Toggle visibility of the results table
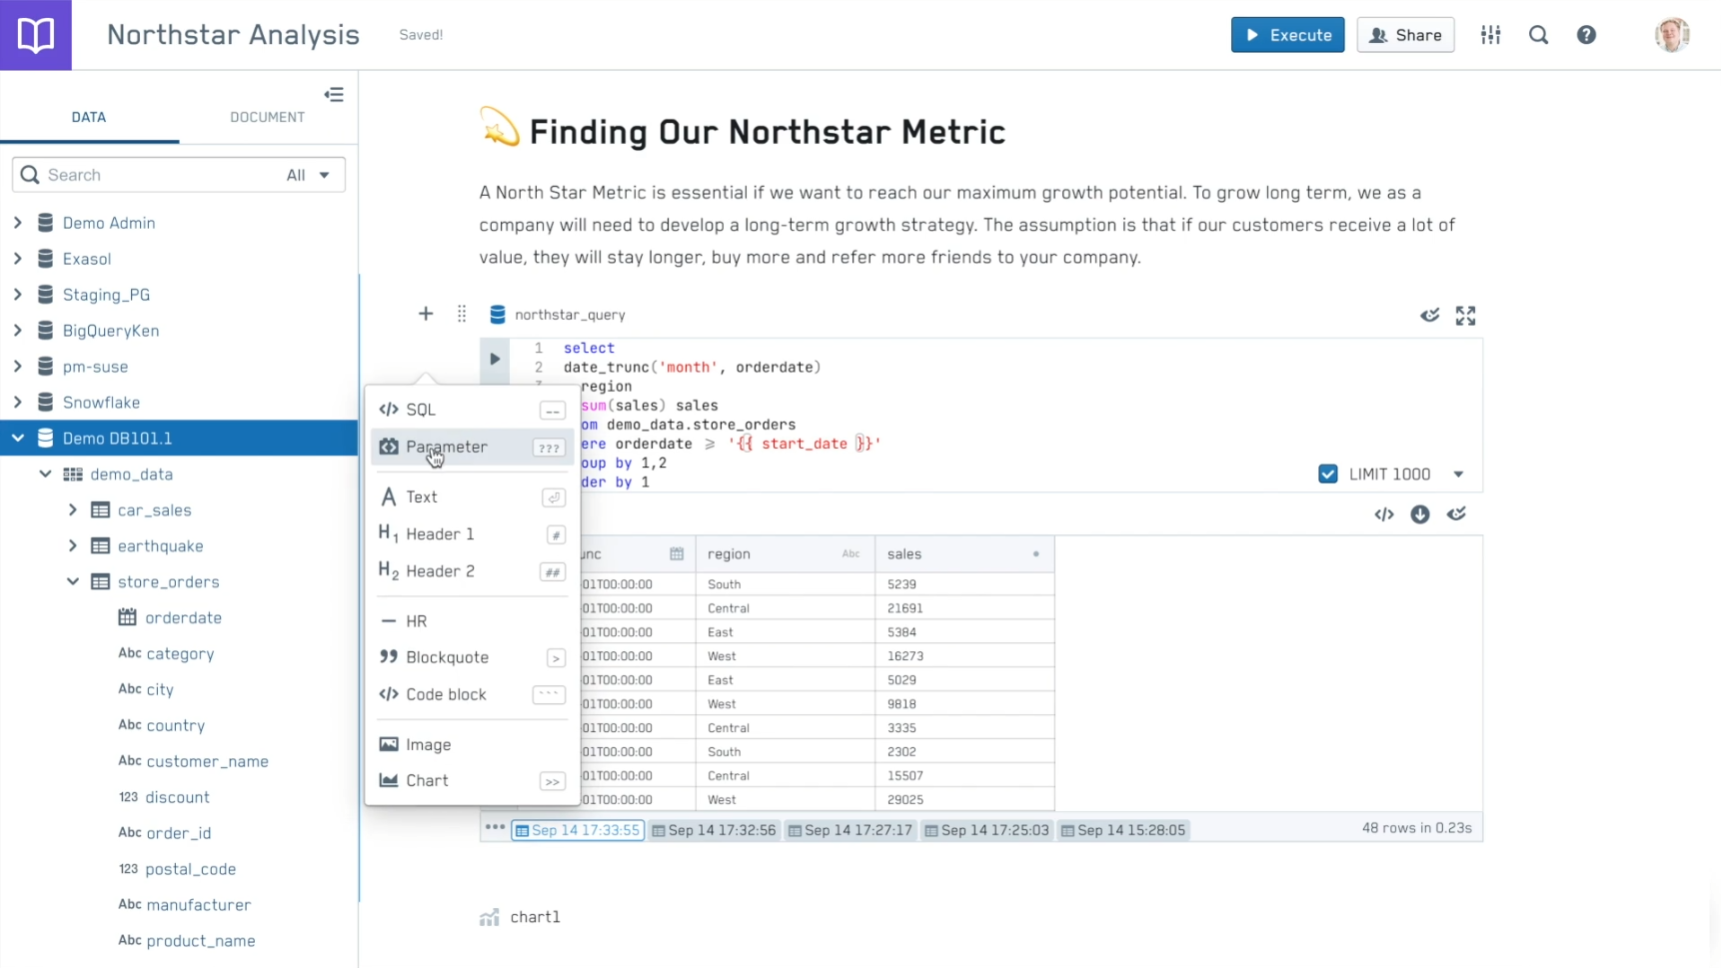The height and width of the screenshot is (968, 1721). point(1457,514)
